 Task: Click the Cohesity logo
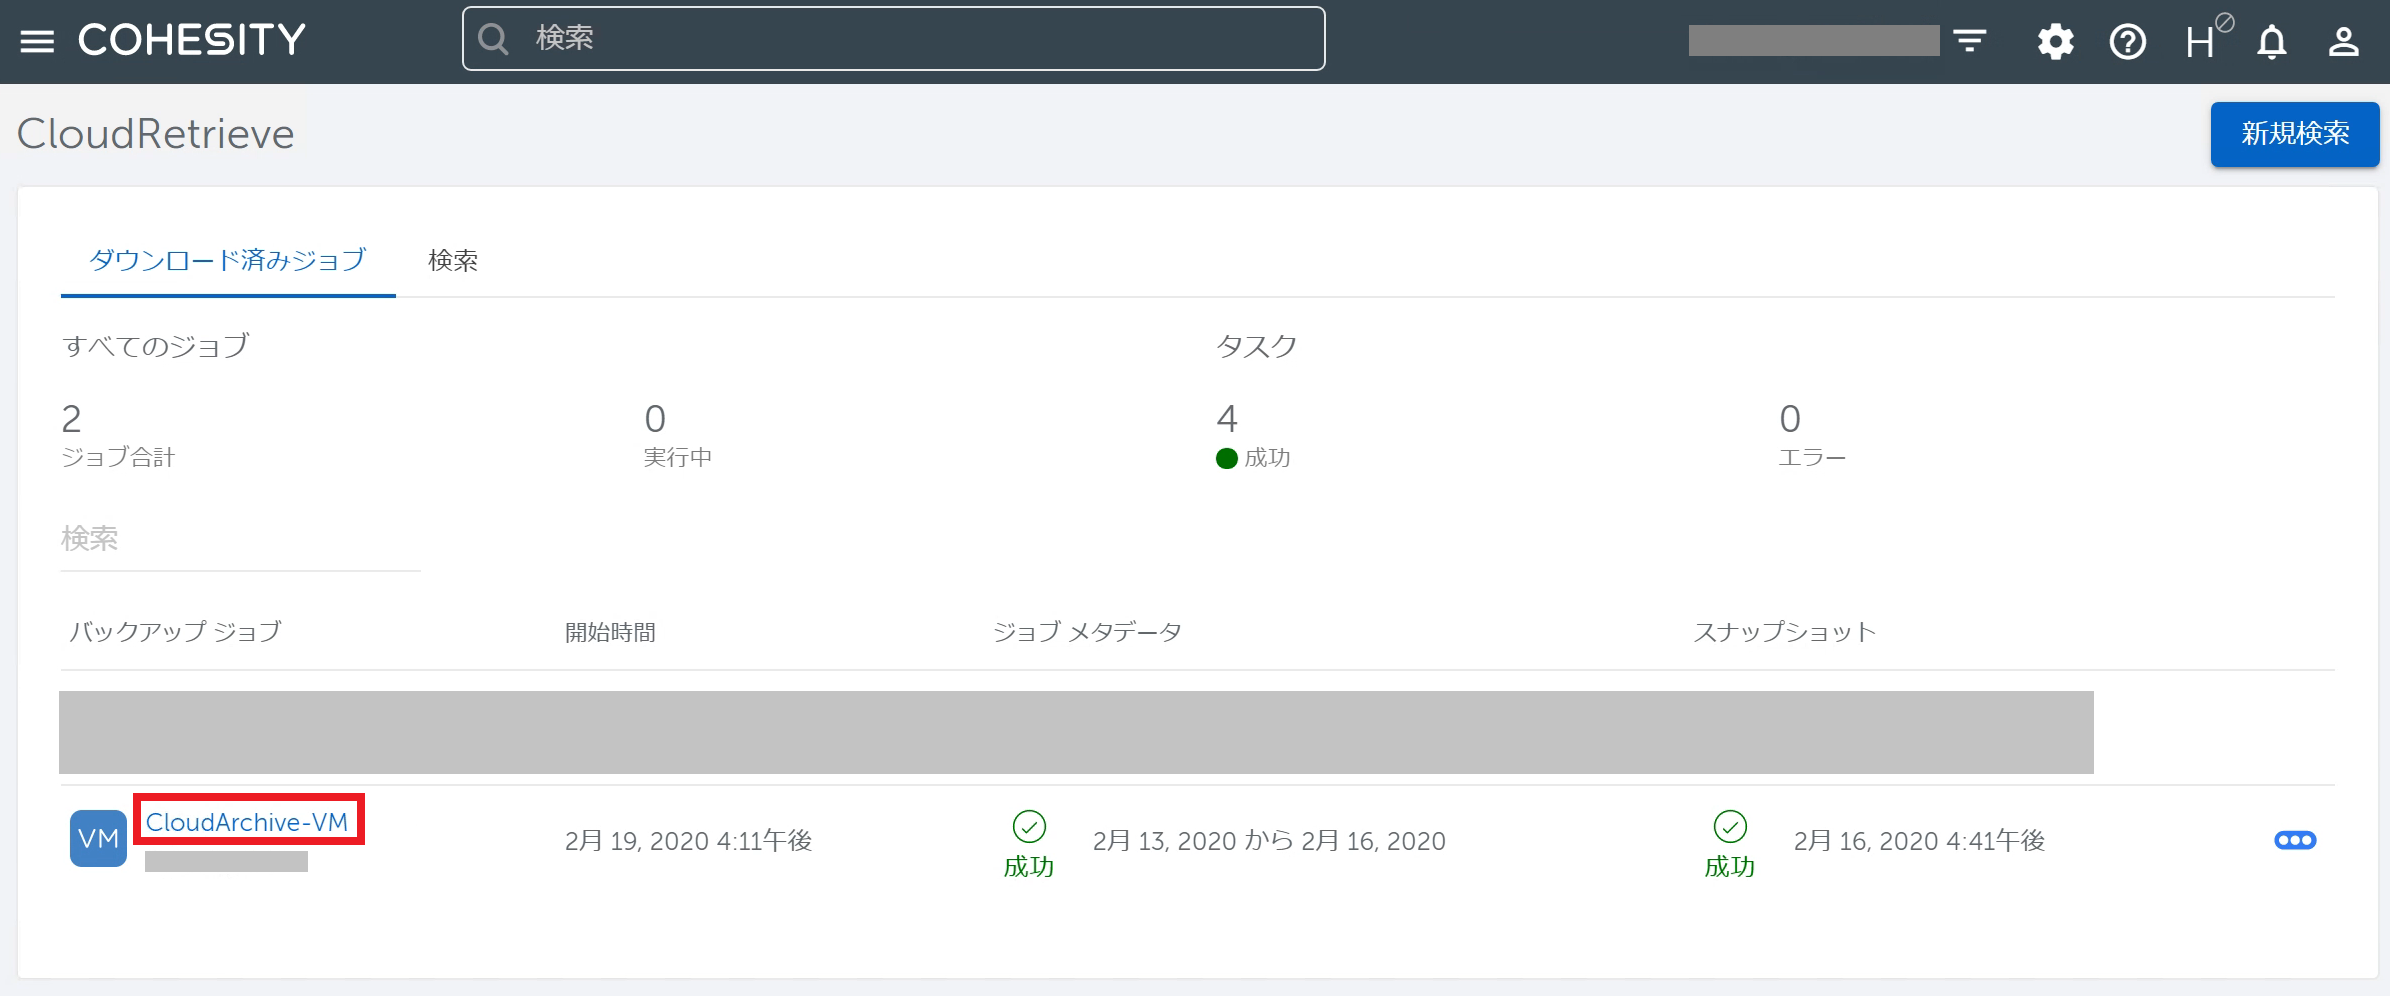pos(191,40)
